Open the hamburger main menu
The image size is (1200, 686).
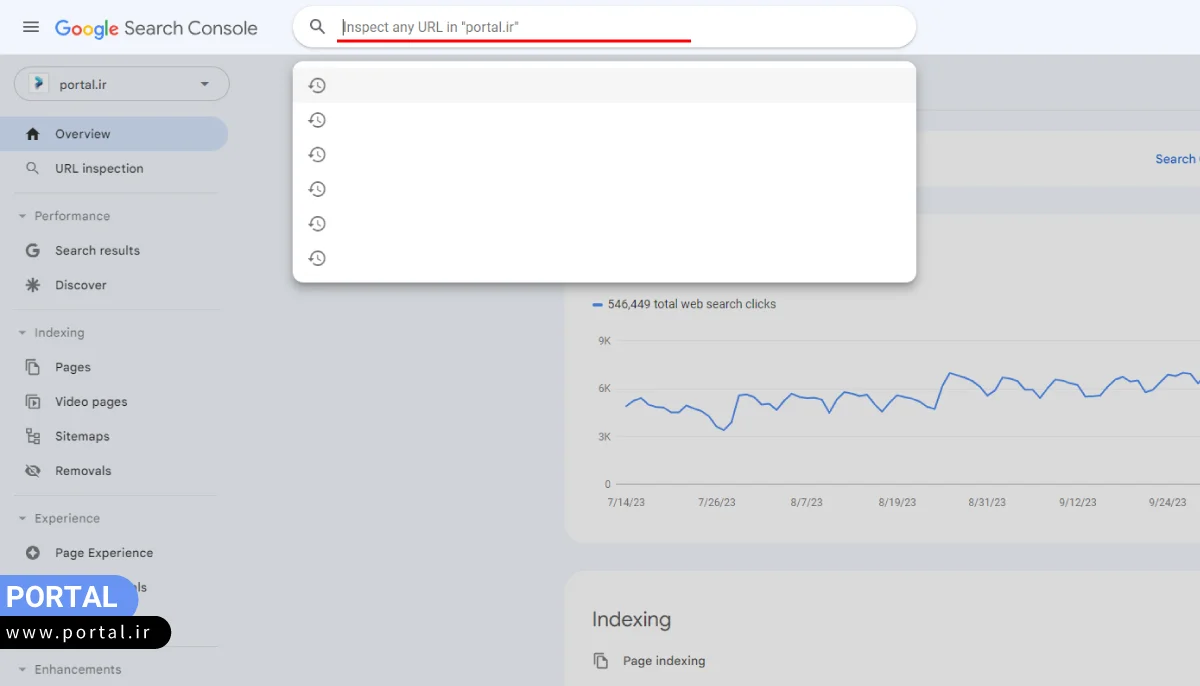coord(31,27)
